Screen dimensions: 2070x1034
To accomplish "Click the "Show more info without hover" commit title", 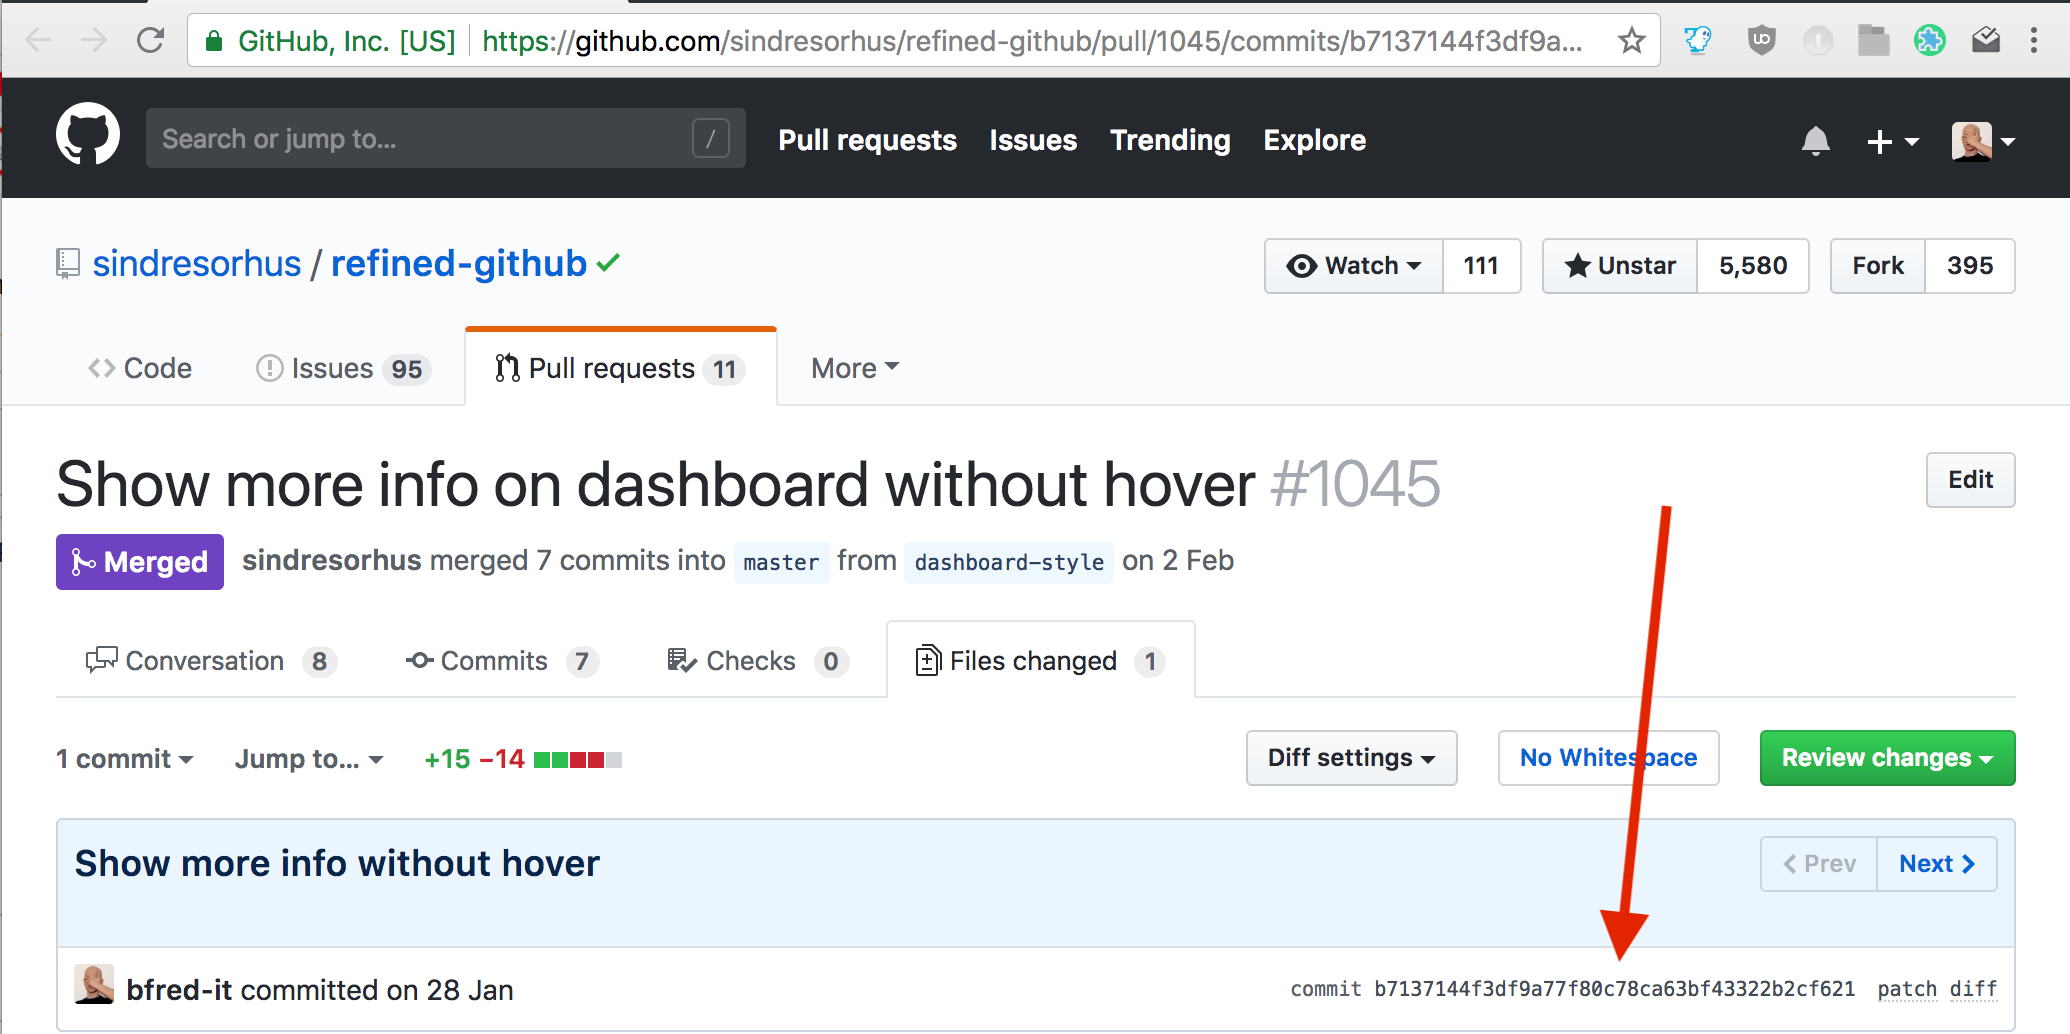I will (x=337, y=863).
